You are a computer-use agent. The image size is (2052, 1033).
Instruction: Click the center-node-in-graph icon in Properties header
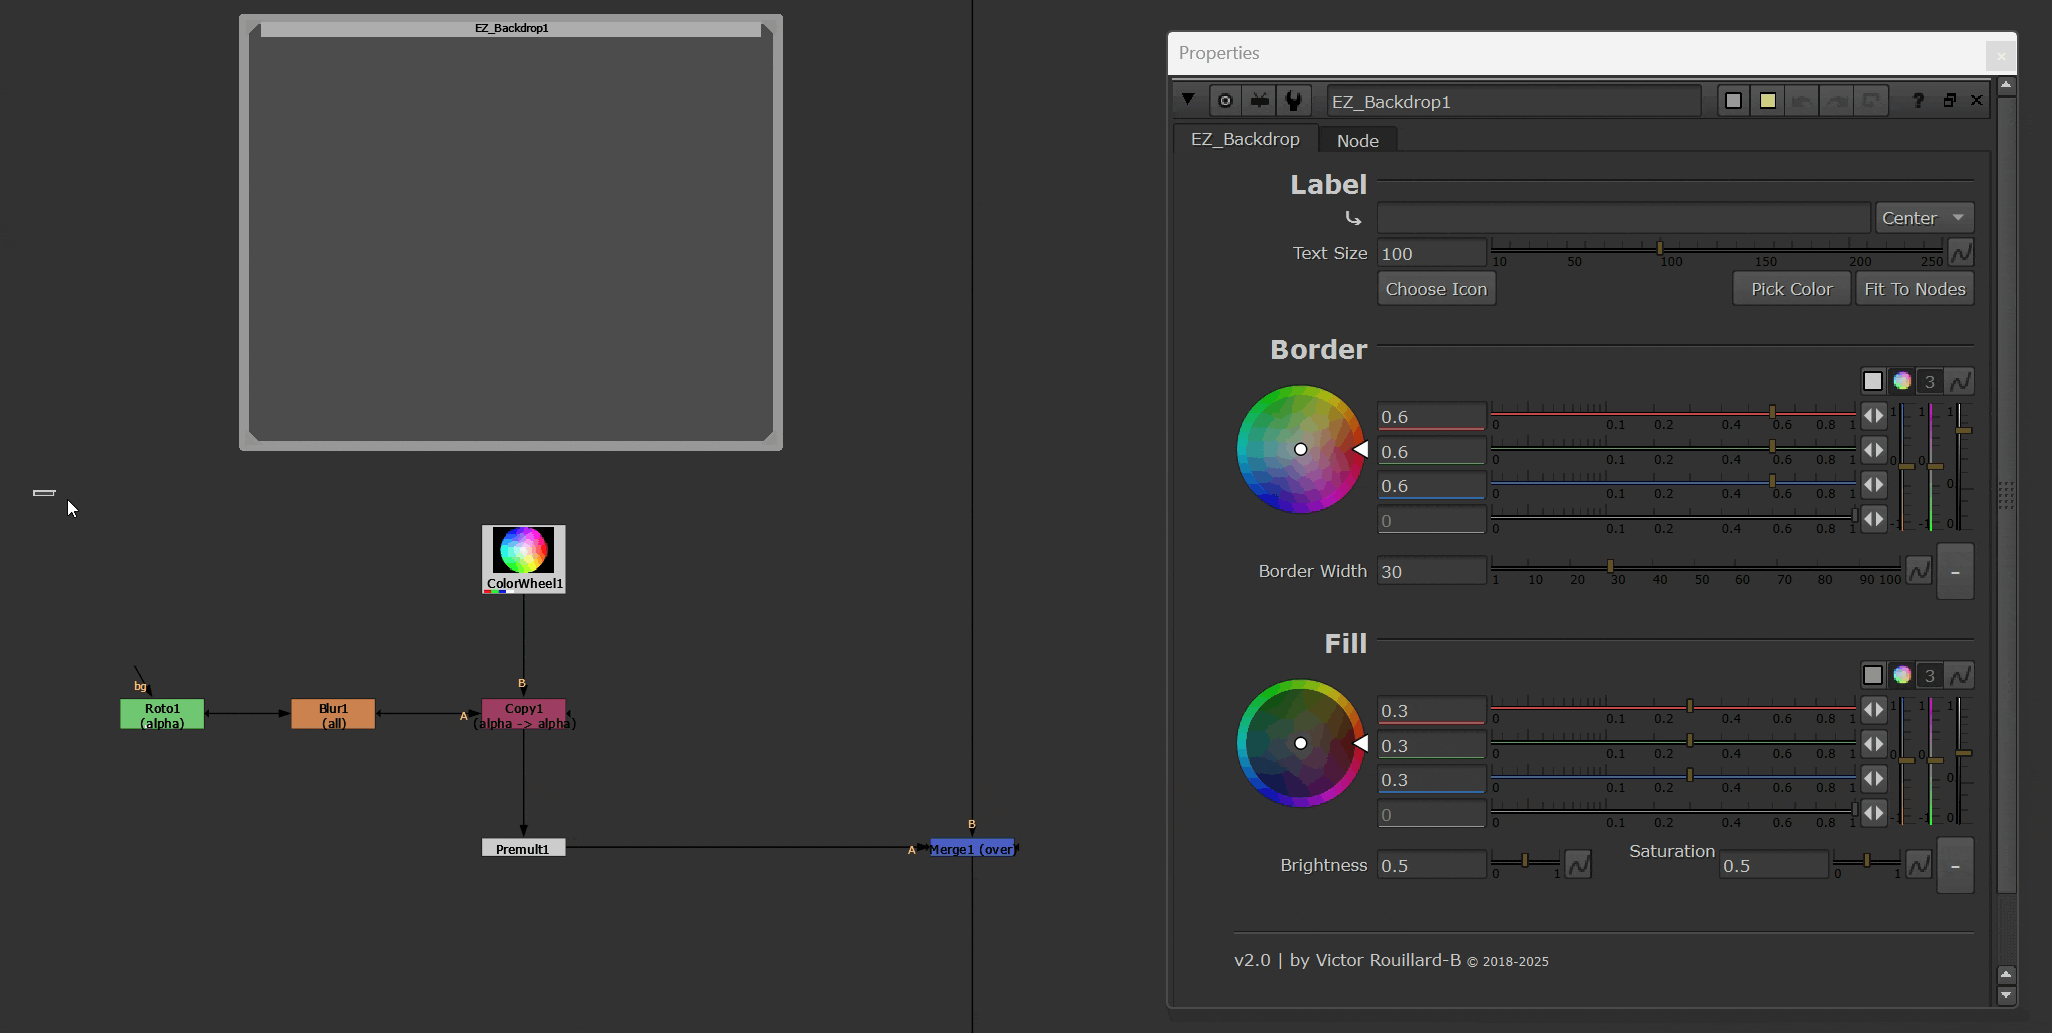point(1225,101)
